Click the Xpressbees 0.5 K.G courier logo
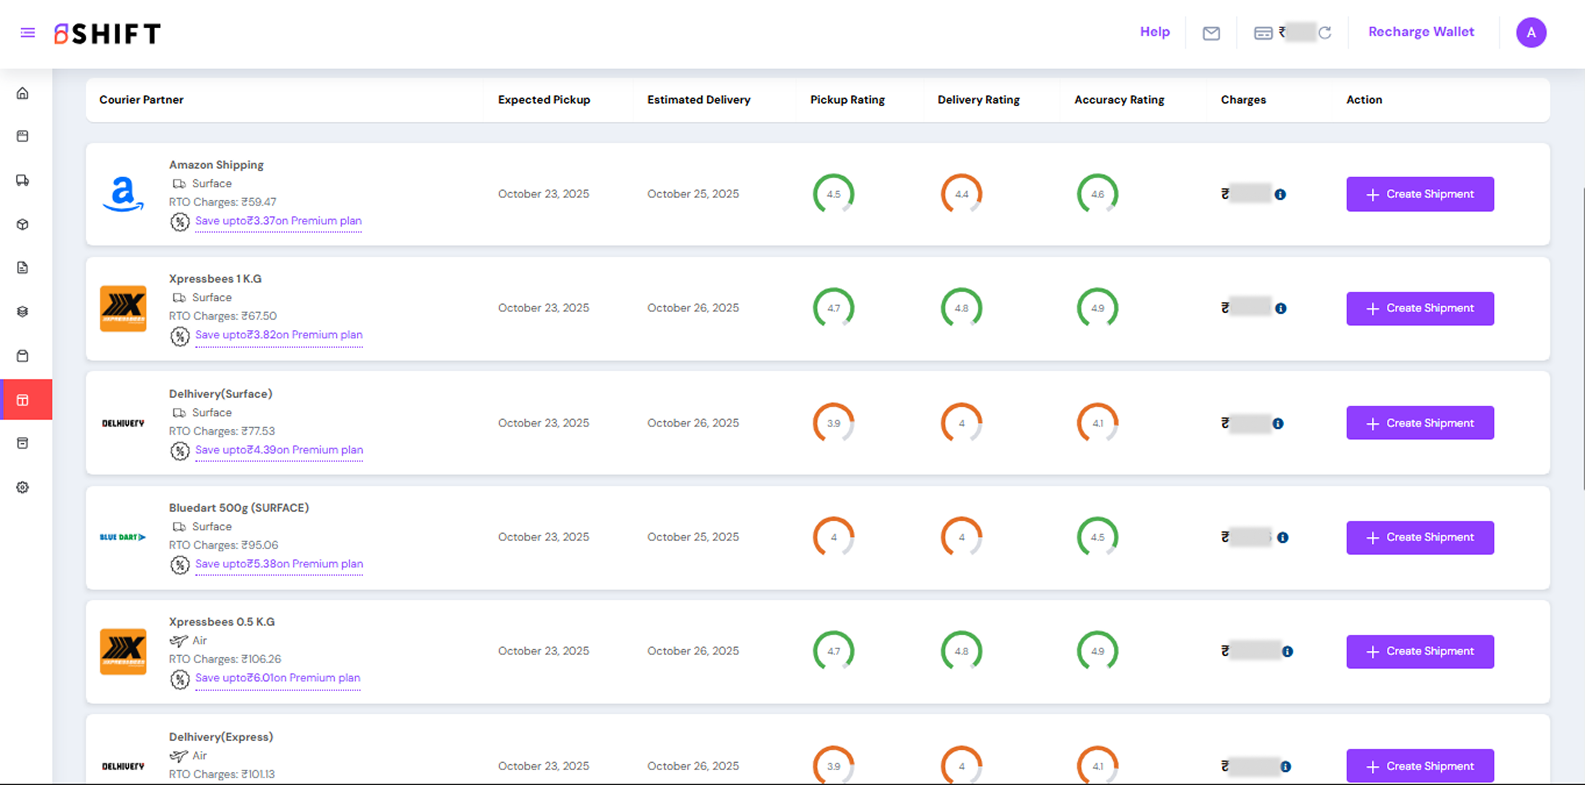The image size is (1585, 785). coord(123,651)
